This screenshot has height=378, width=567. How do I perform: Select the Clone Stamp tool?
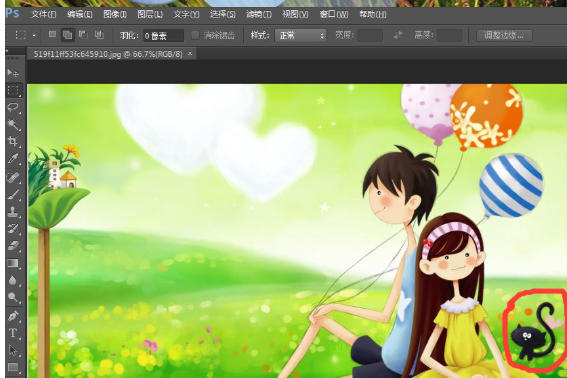[13, 212]
